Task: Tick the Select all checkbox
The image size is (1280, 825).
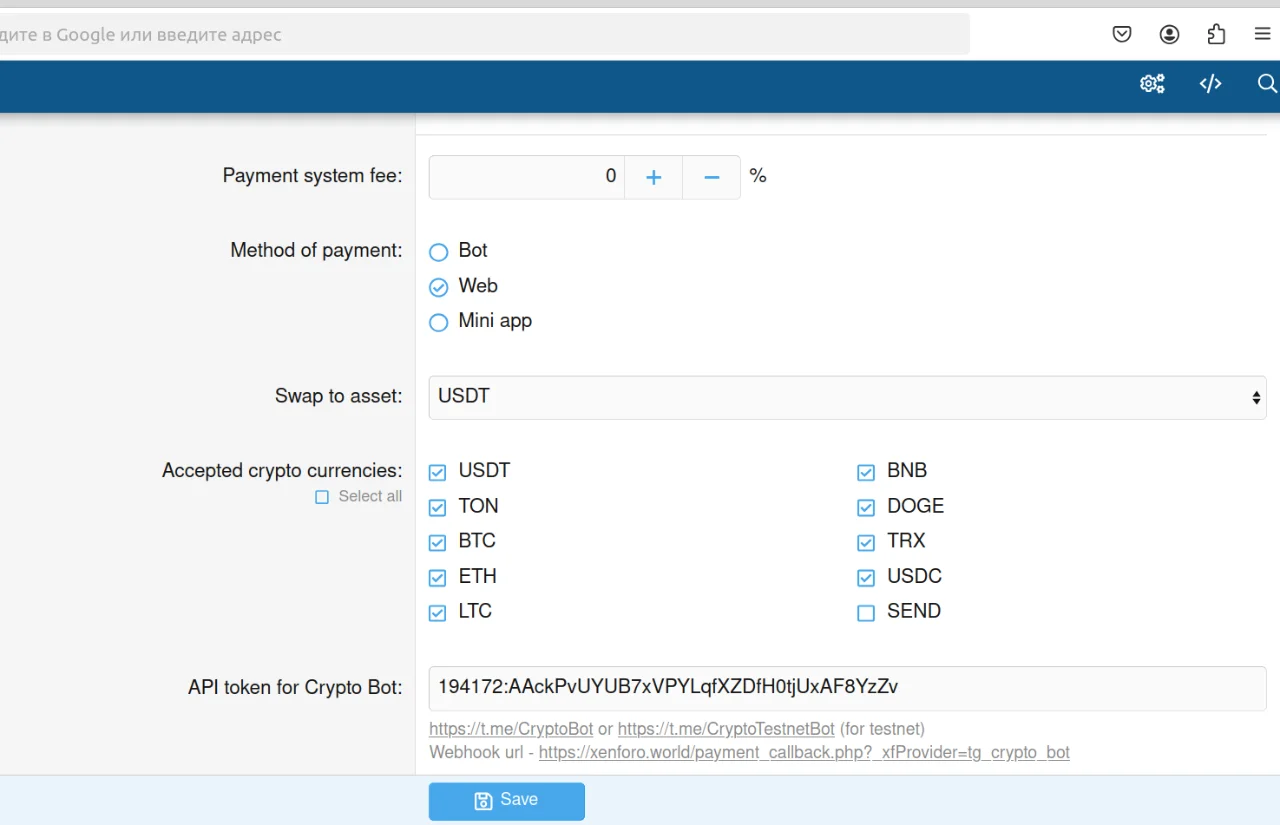Action: click(x=322, y=497)
